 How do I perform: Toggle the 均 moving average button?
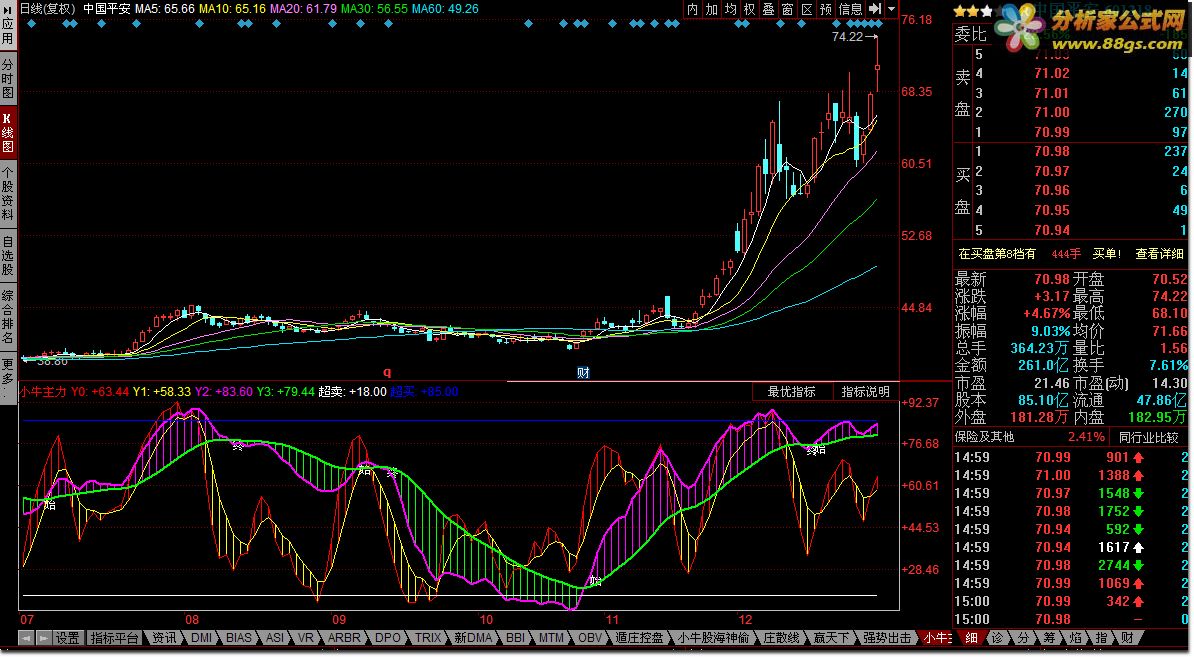point(730,9)
